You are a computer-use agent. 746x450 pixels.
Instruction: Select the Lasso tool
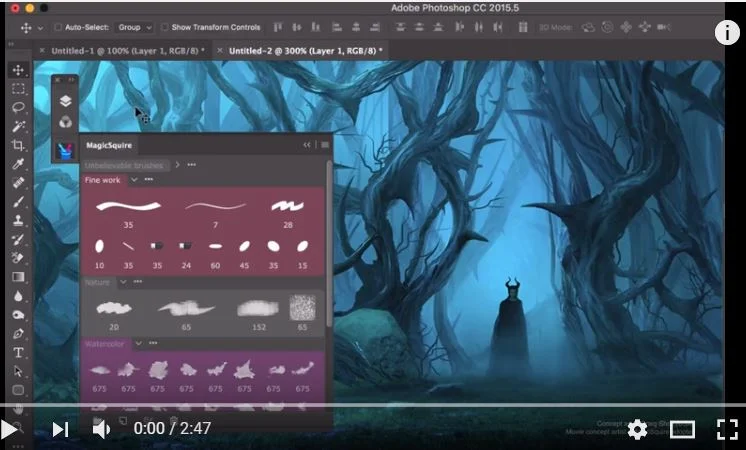click(18, 108)
